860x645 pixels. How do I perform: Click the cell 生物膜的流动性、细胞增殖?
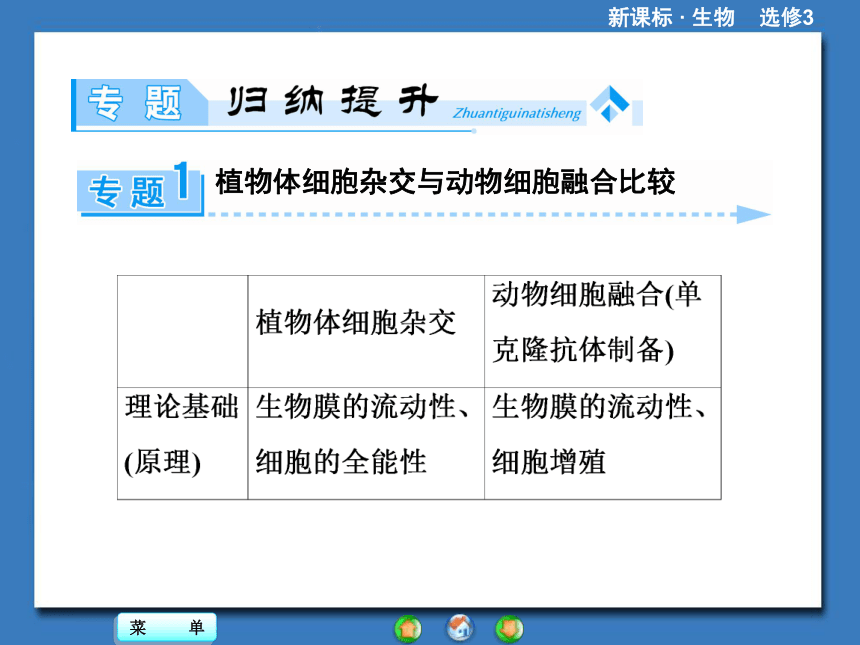(602, 443)
